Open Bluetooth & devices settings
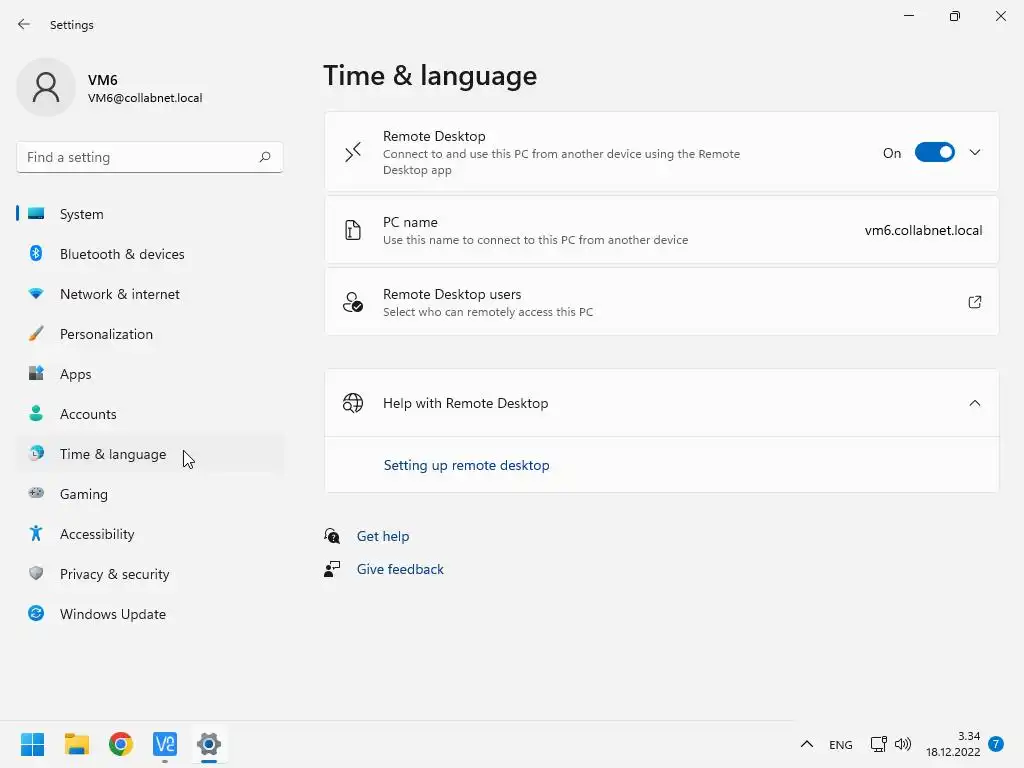1024x768 pixels. 122,254
